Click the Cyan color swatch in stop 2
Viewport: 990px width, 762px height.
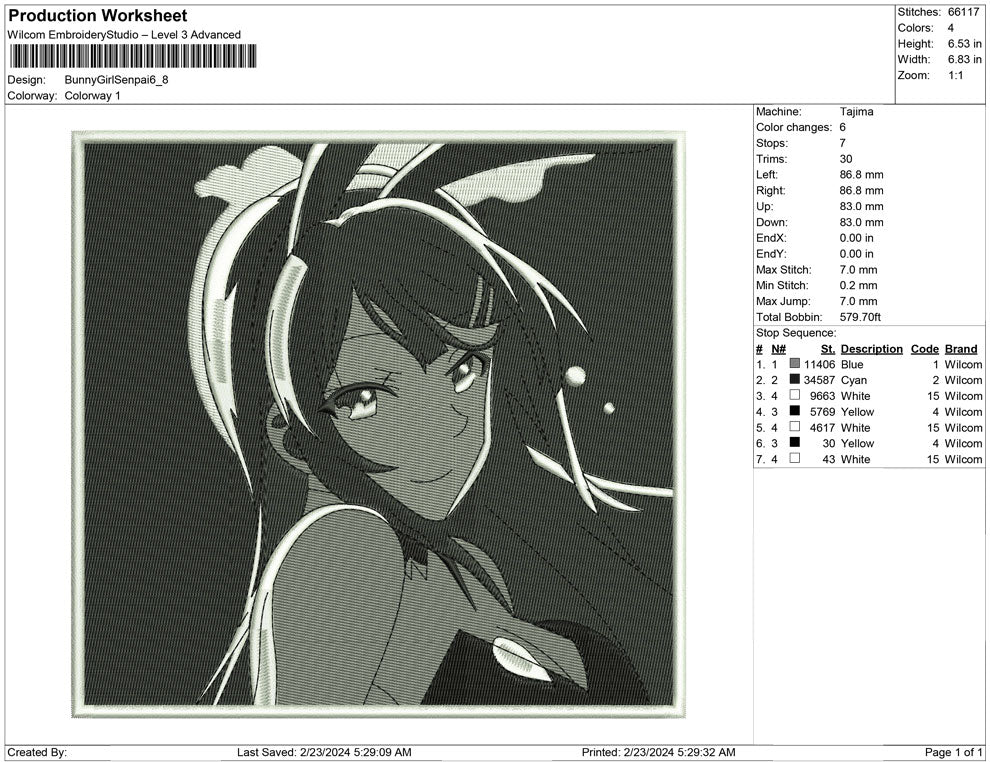(795, 379)
